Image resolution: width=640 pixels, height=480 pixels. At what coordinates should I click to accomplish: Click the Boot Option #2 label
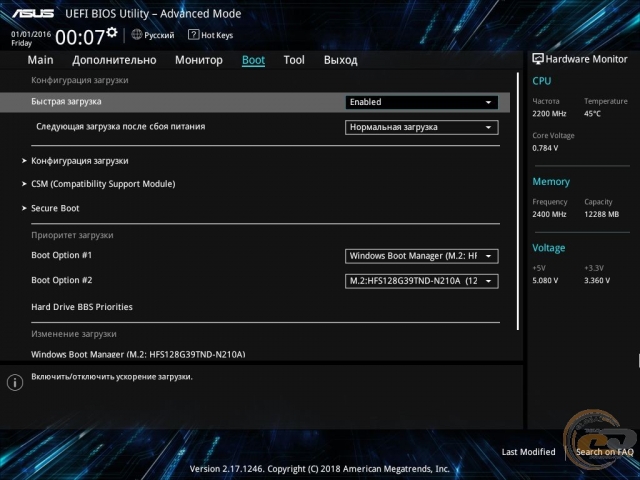click(62, 280)
